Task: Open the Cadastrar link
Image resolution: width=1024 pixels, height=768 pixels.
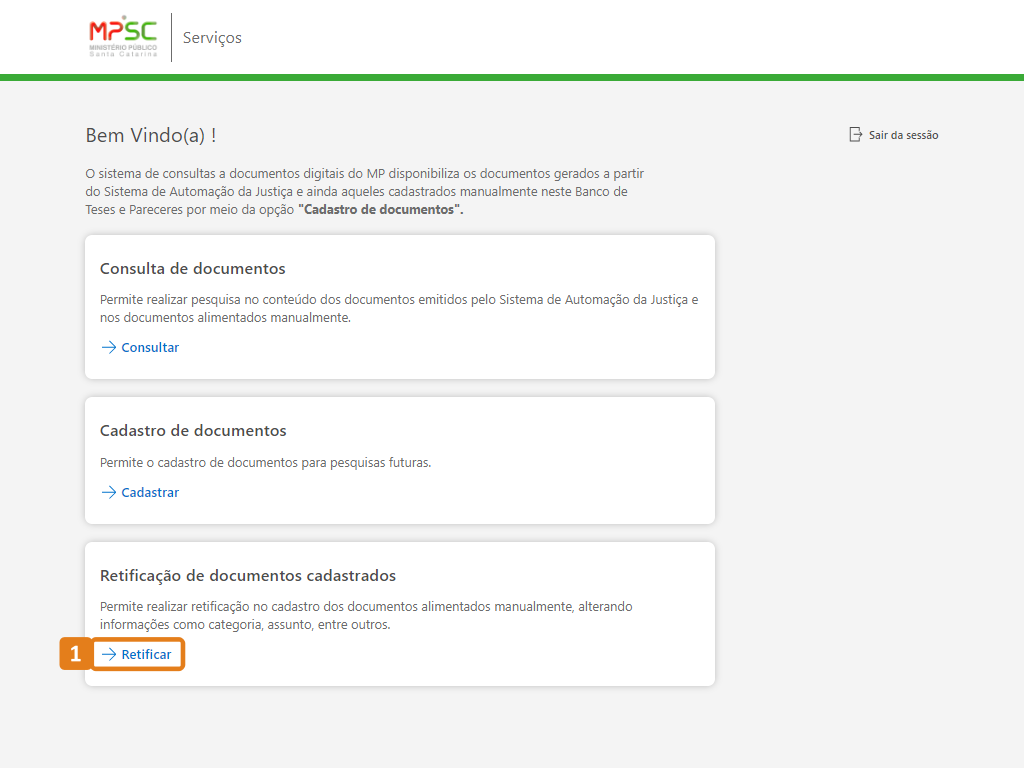Action: click(x=150, y=493)
